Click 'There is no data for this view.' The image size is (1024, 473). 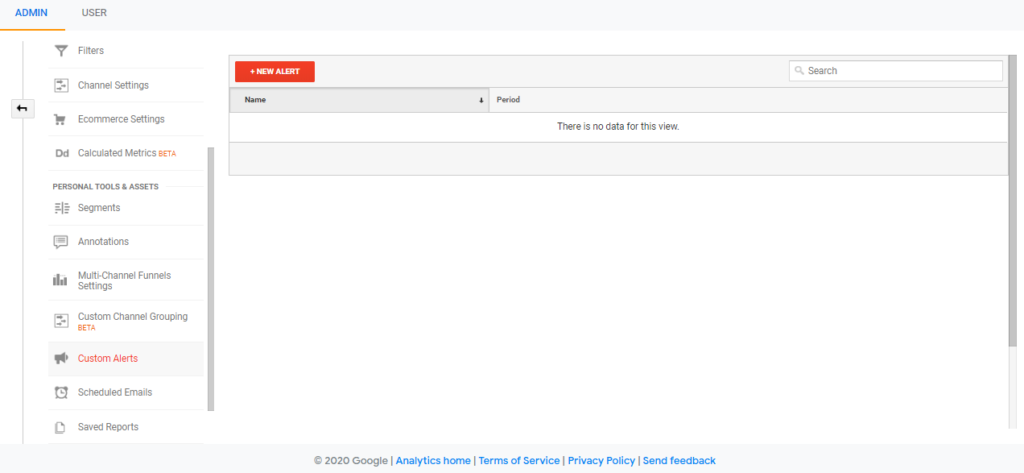[618, 127]
